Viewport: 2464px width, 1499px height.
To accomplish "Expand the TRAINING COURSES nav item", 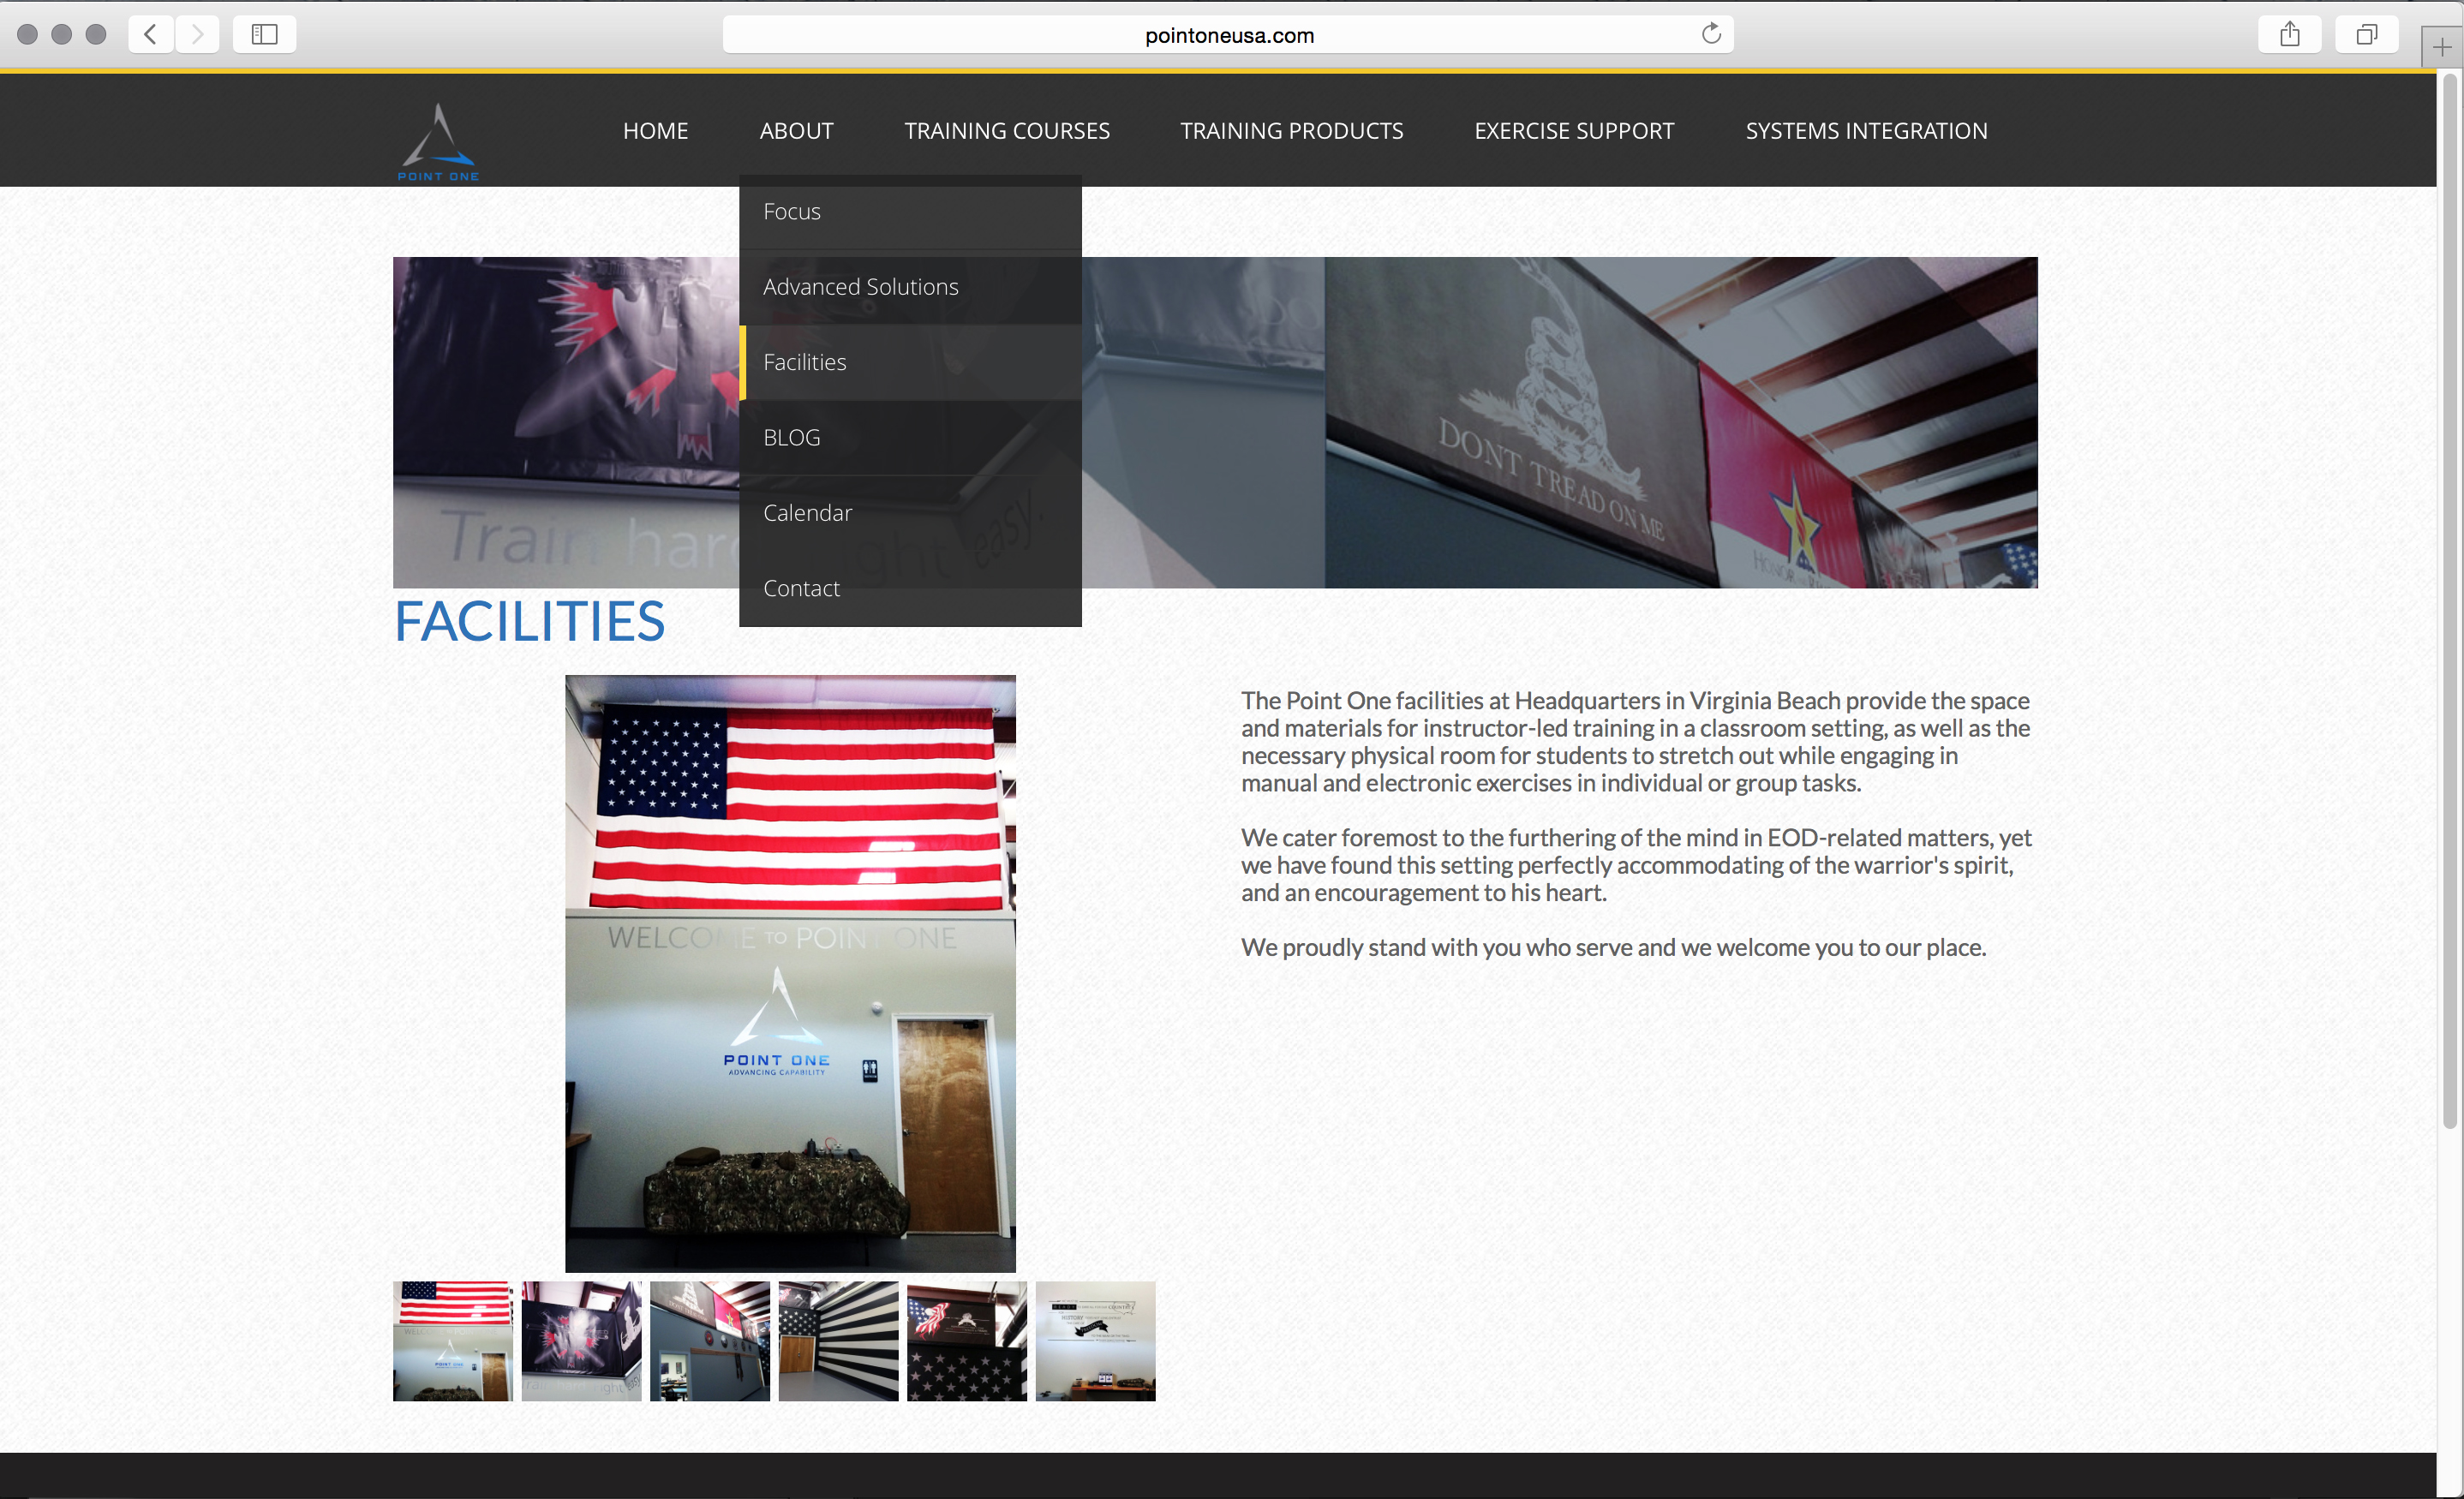I will pyautogui.click(x=1006, y=131).
